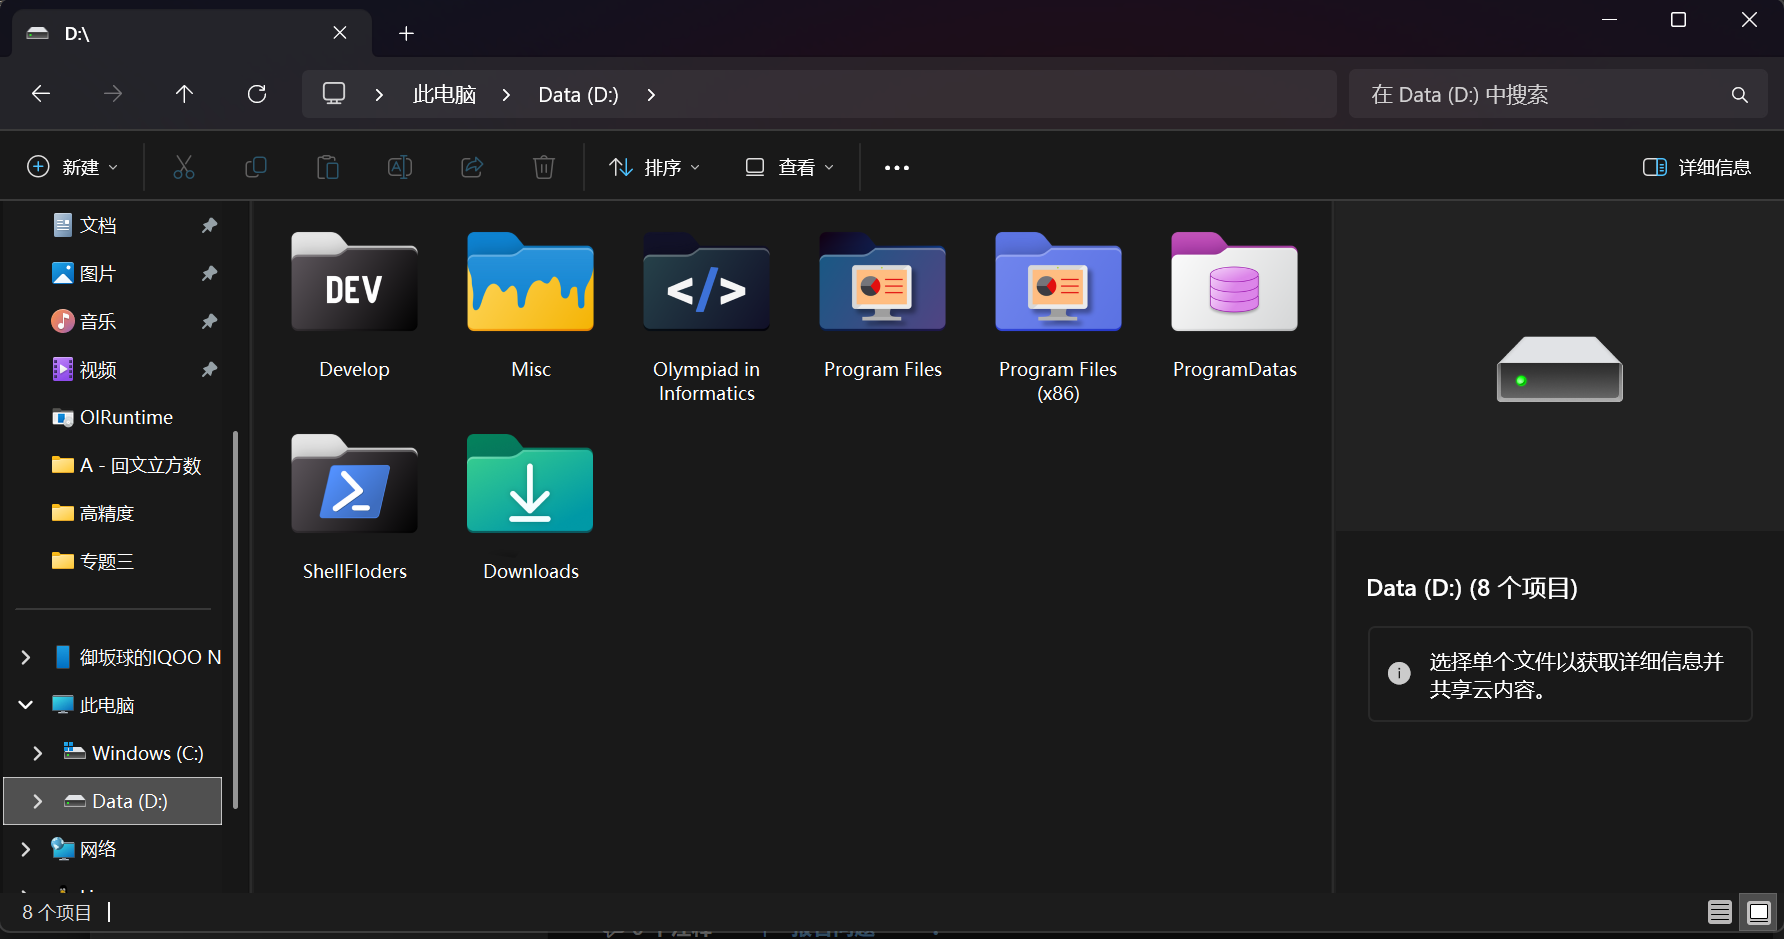
Task: Switch to large icons view layout
Action: 1759,912
